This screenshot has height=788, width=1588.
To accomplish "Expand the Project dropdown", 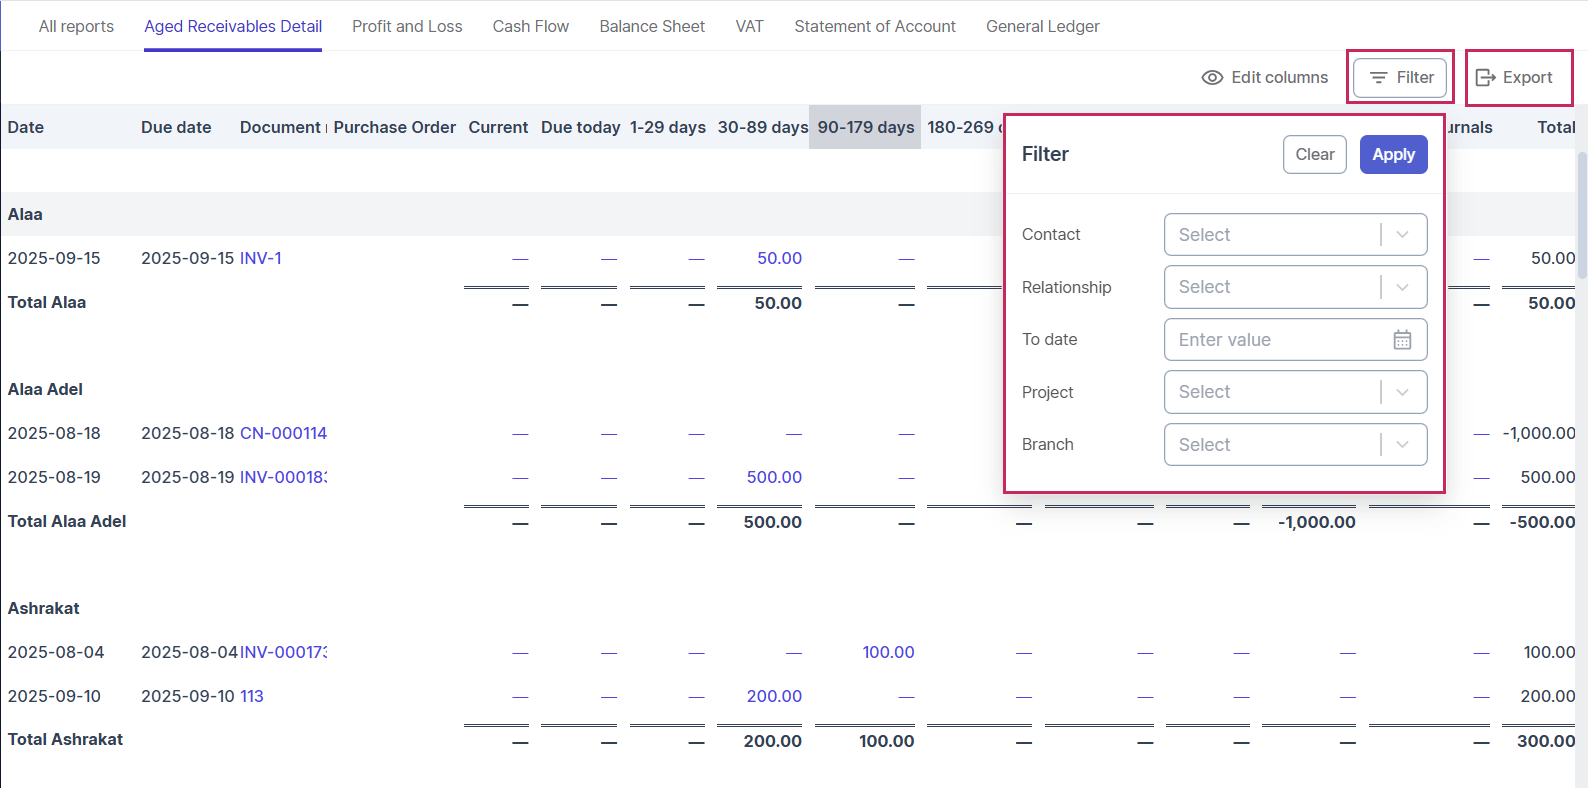I will (x=1294, y=392).
